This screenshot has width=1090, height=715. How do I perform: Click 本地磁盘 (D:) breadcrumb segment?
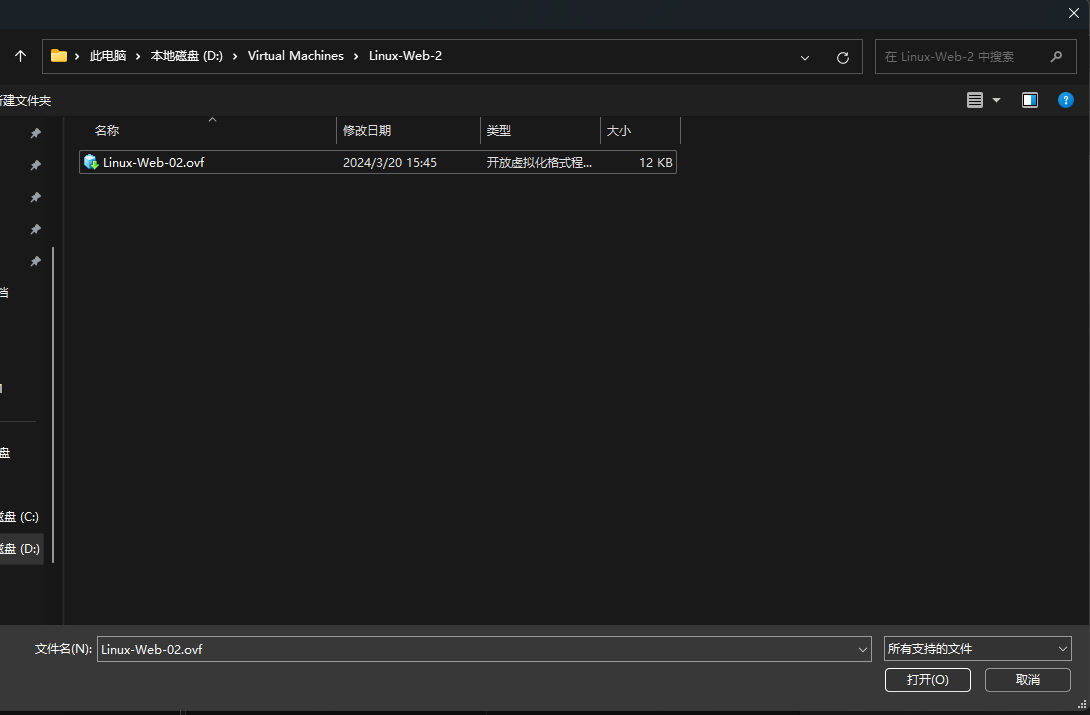186,56
